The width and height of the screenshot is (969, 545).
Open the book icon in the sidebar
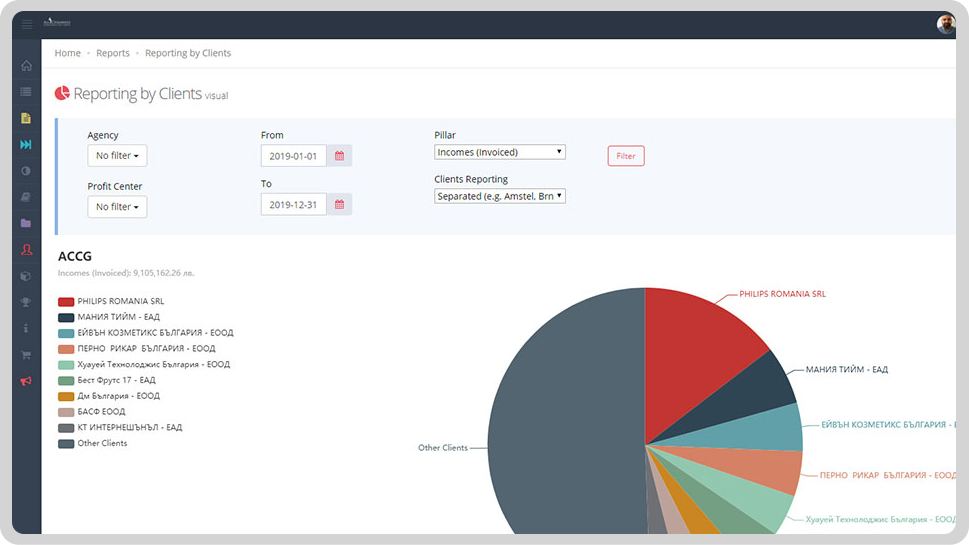(x=26, y=197)
